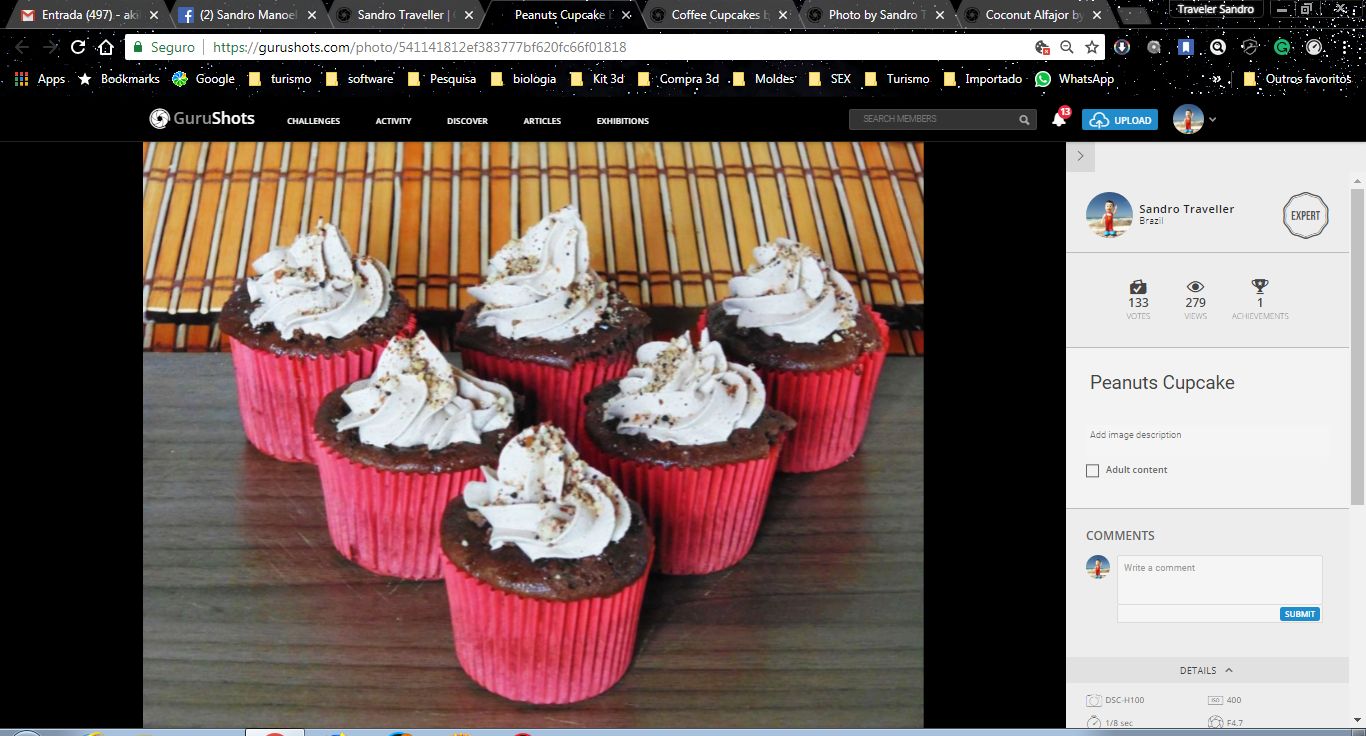Click the GuruShots logo
This screenshot has height=736, width=1366.
pyautogui.click(x=202, y=119)
